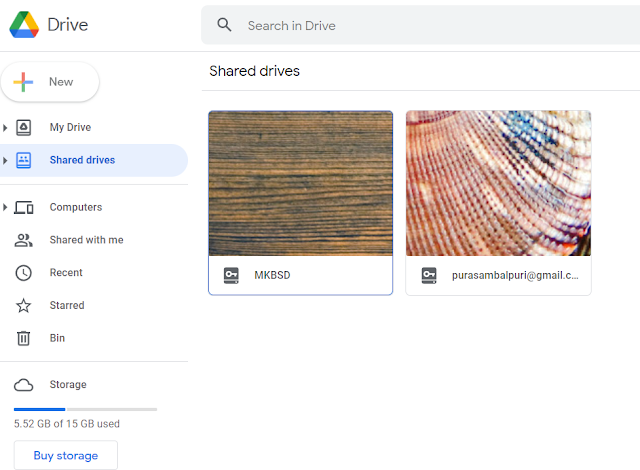Open My Drive in sidebar

pyautogui.click(x=70, y=127)
